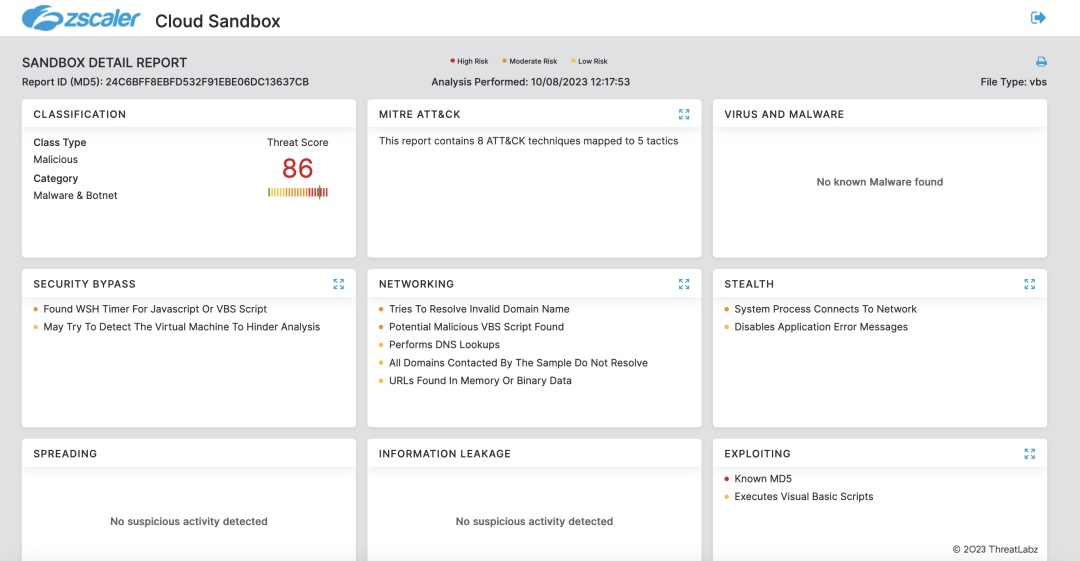Viewport: 1080px width, 561px height.
Task: Click the logout icon in header
Action: (x=1038, y=18)
